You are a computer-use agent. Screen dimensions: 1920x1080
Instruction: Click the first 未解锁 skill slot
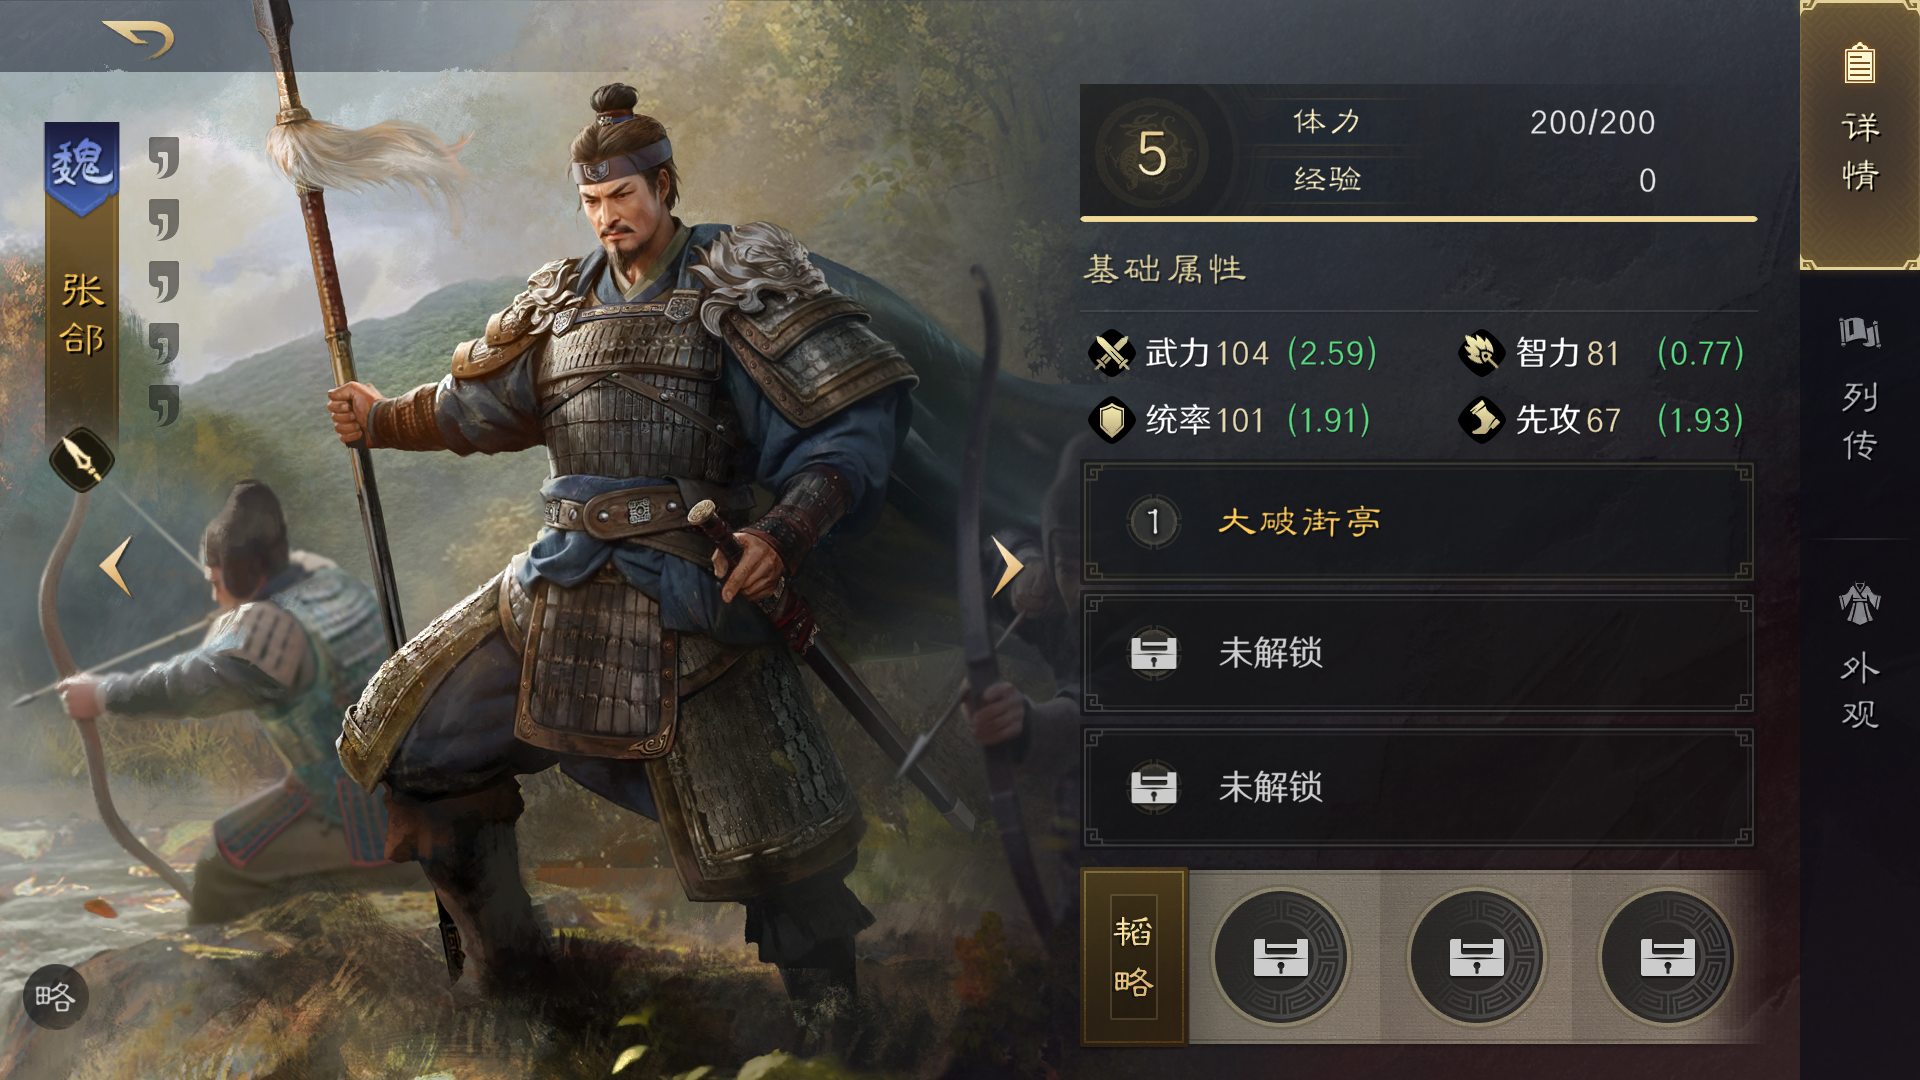pos(1418,654)
